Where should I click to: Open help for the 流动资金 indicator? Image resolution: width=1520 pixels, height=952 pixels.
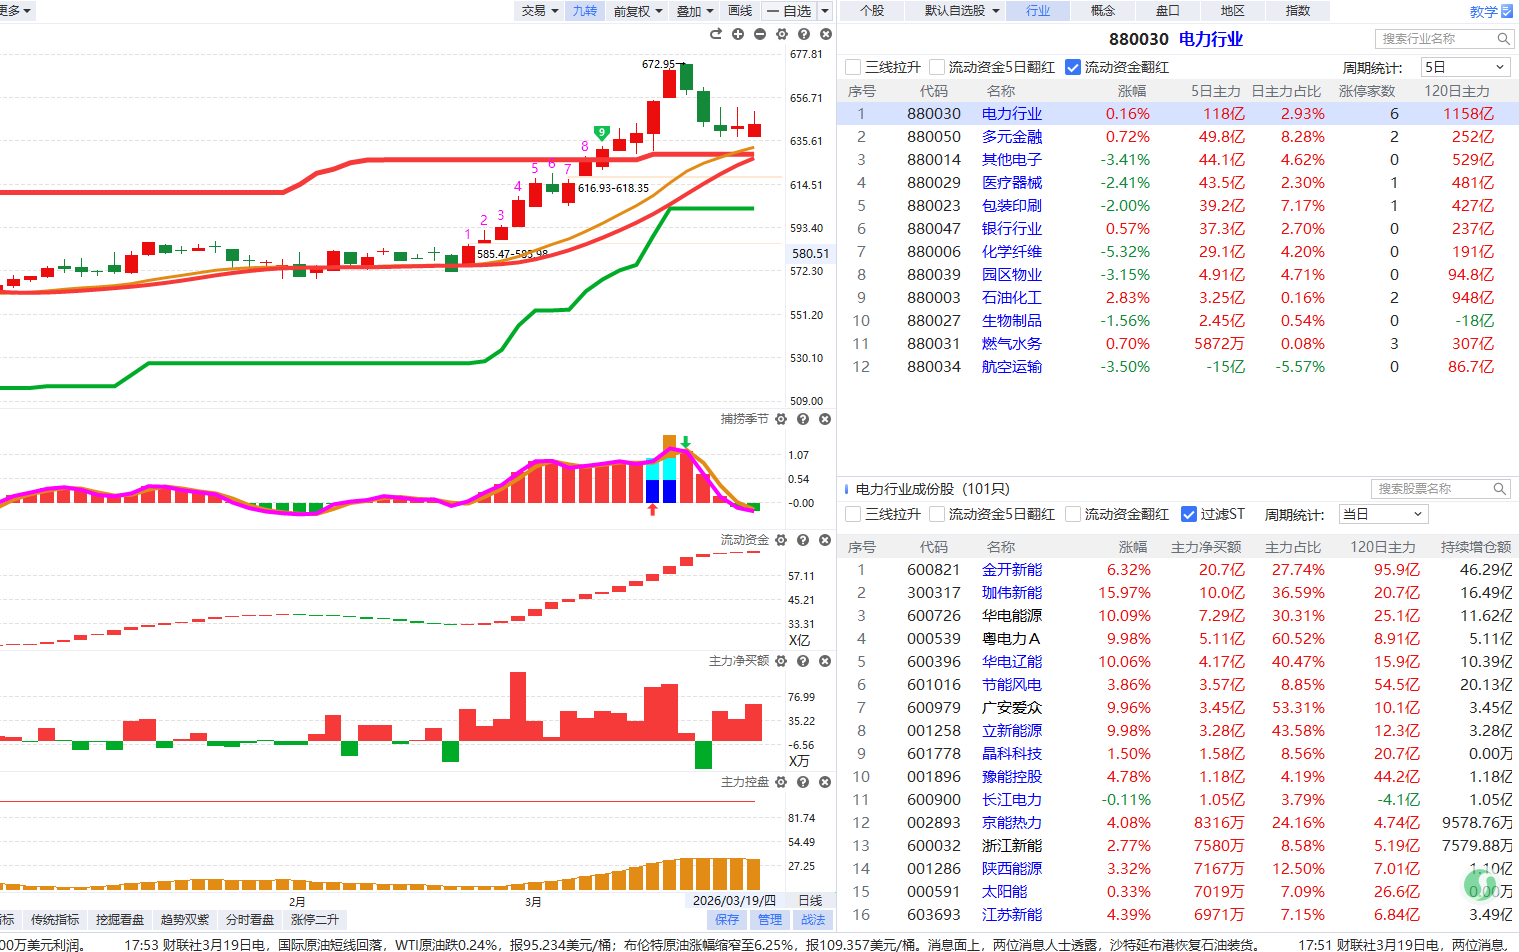pyautogui.click(x=803, y=540)
